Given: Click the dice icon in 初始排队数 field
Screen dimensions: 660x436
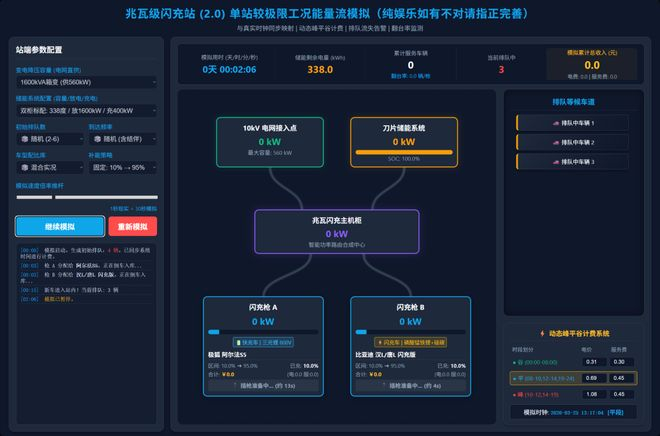Looking at the screenshot, I should point(25,139).
